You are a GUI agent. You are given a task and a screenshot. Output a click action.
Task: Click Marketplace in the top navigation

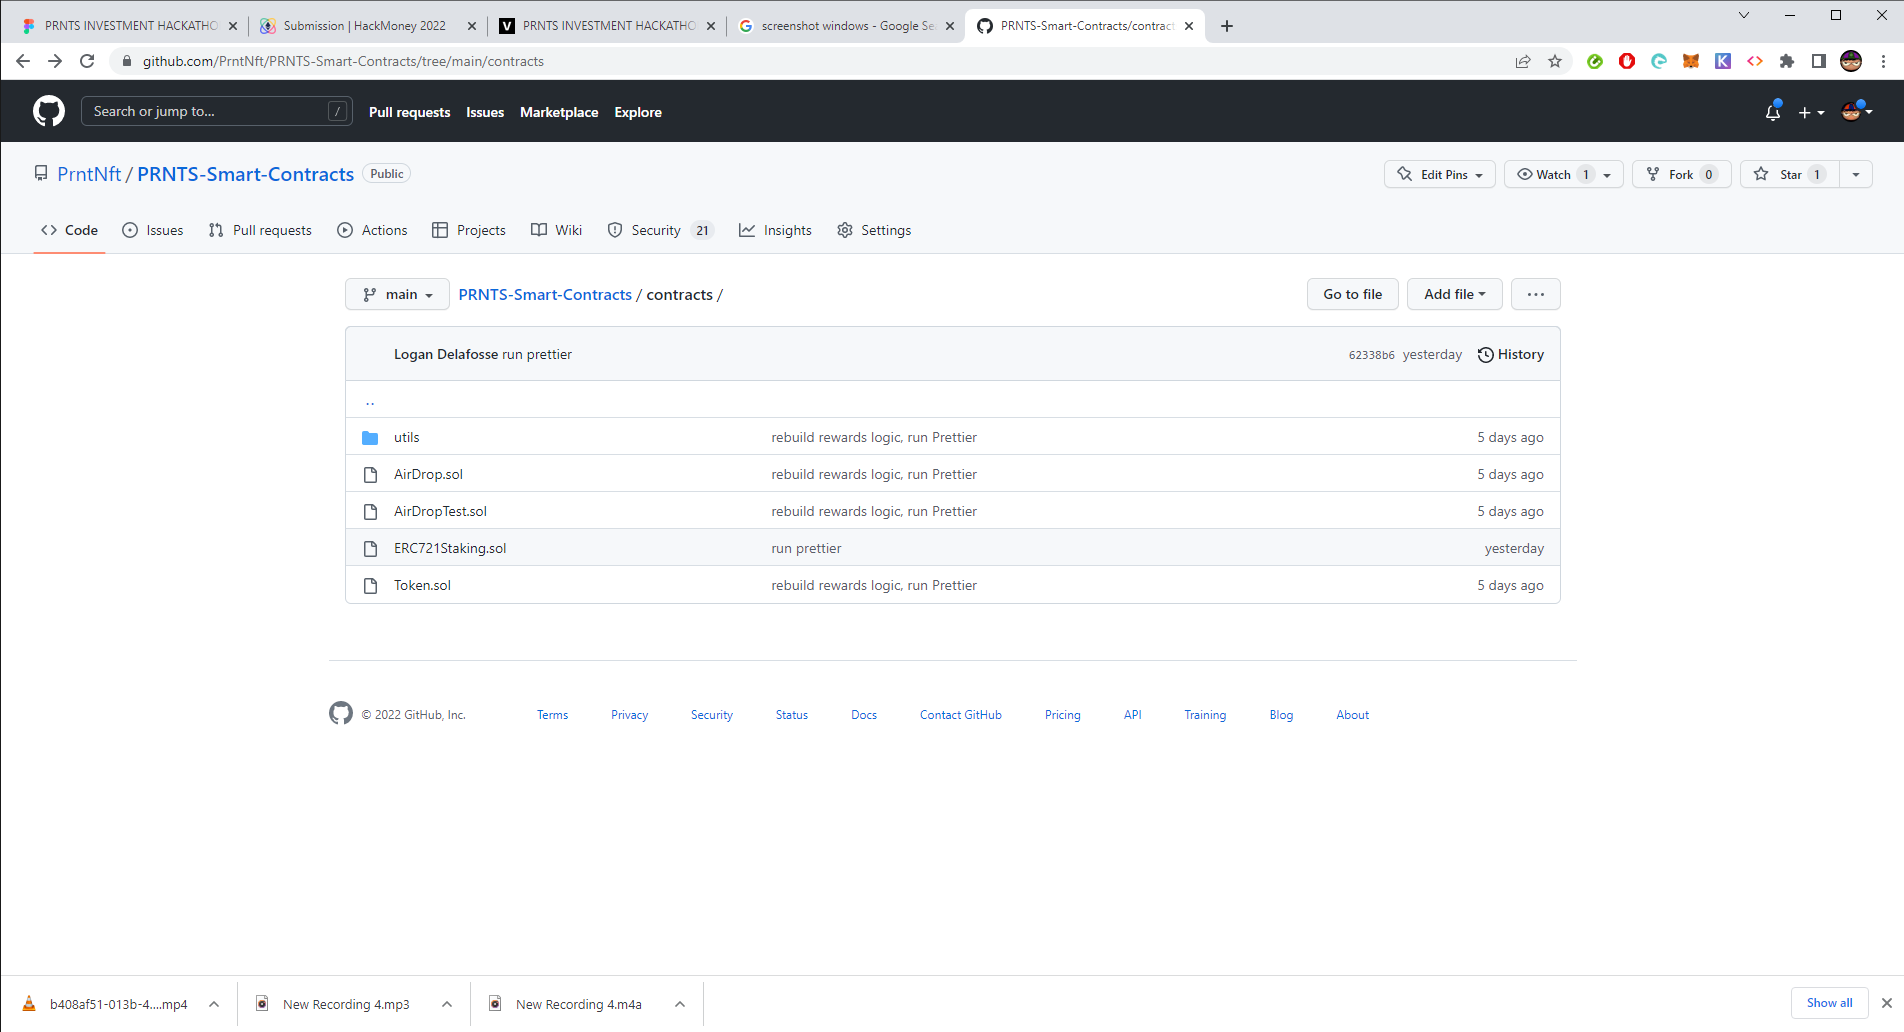click(559, 112)
